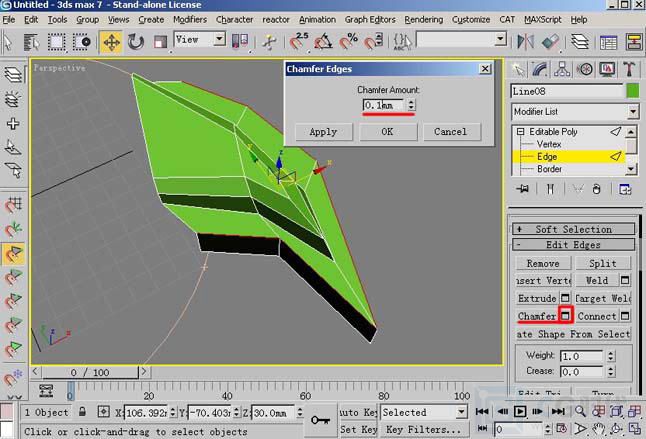Click the Chamfer Amount input field
This screenshot has height=439, width=646.
[383, 105]
